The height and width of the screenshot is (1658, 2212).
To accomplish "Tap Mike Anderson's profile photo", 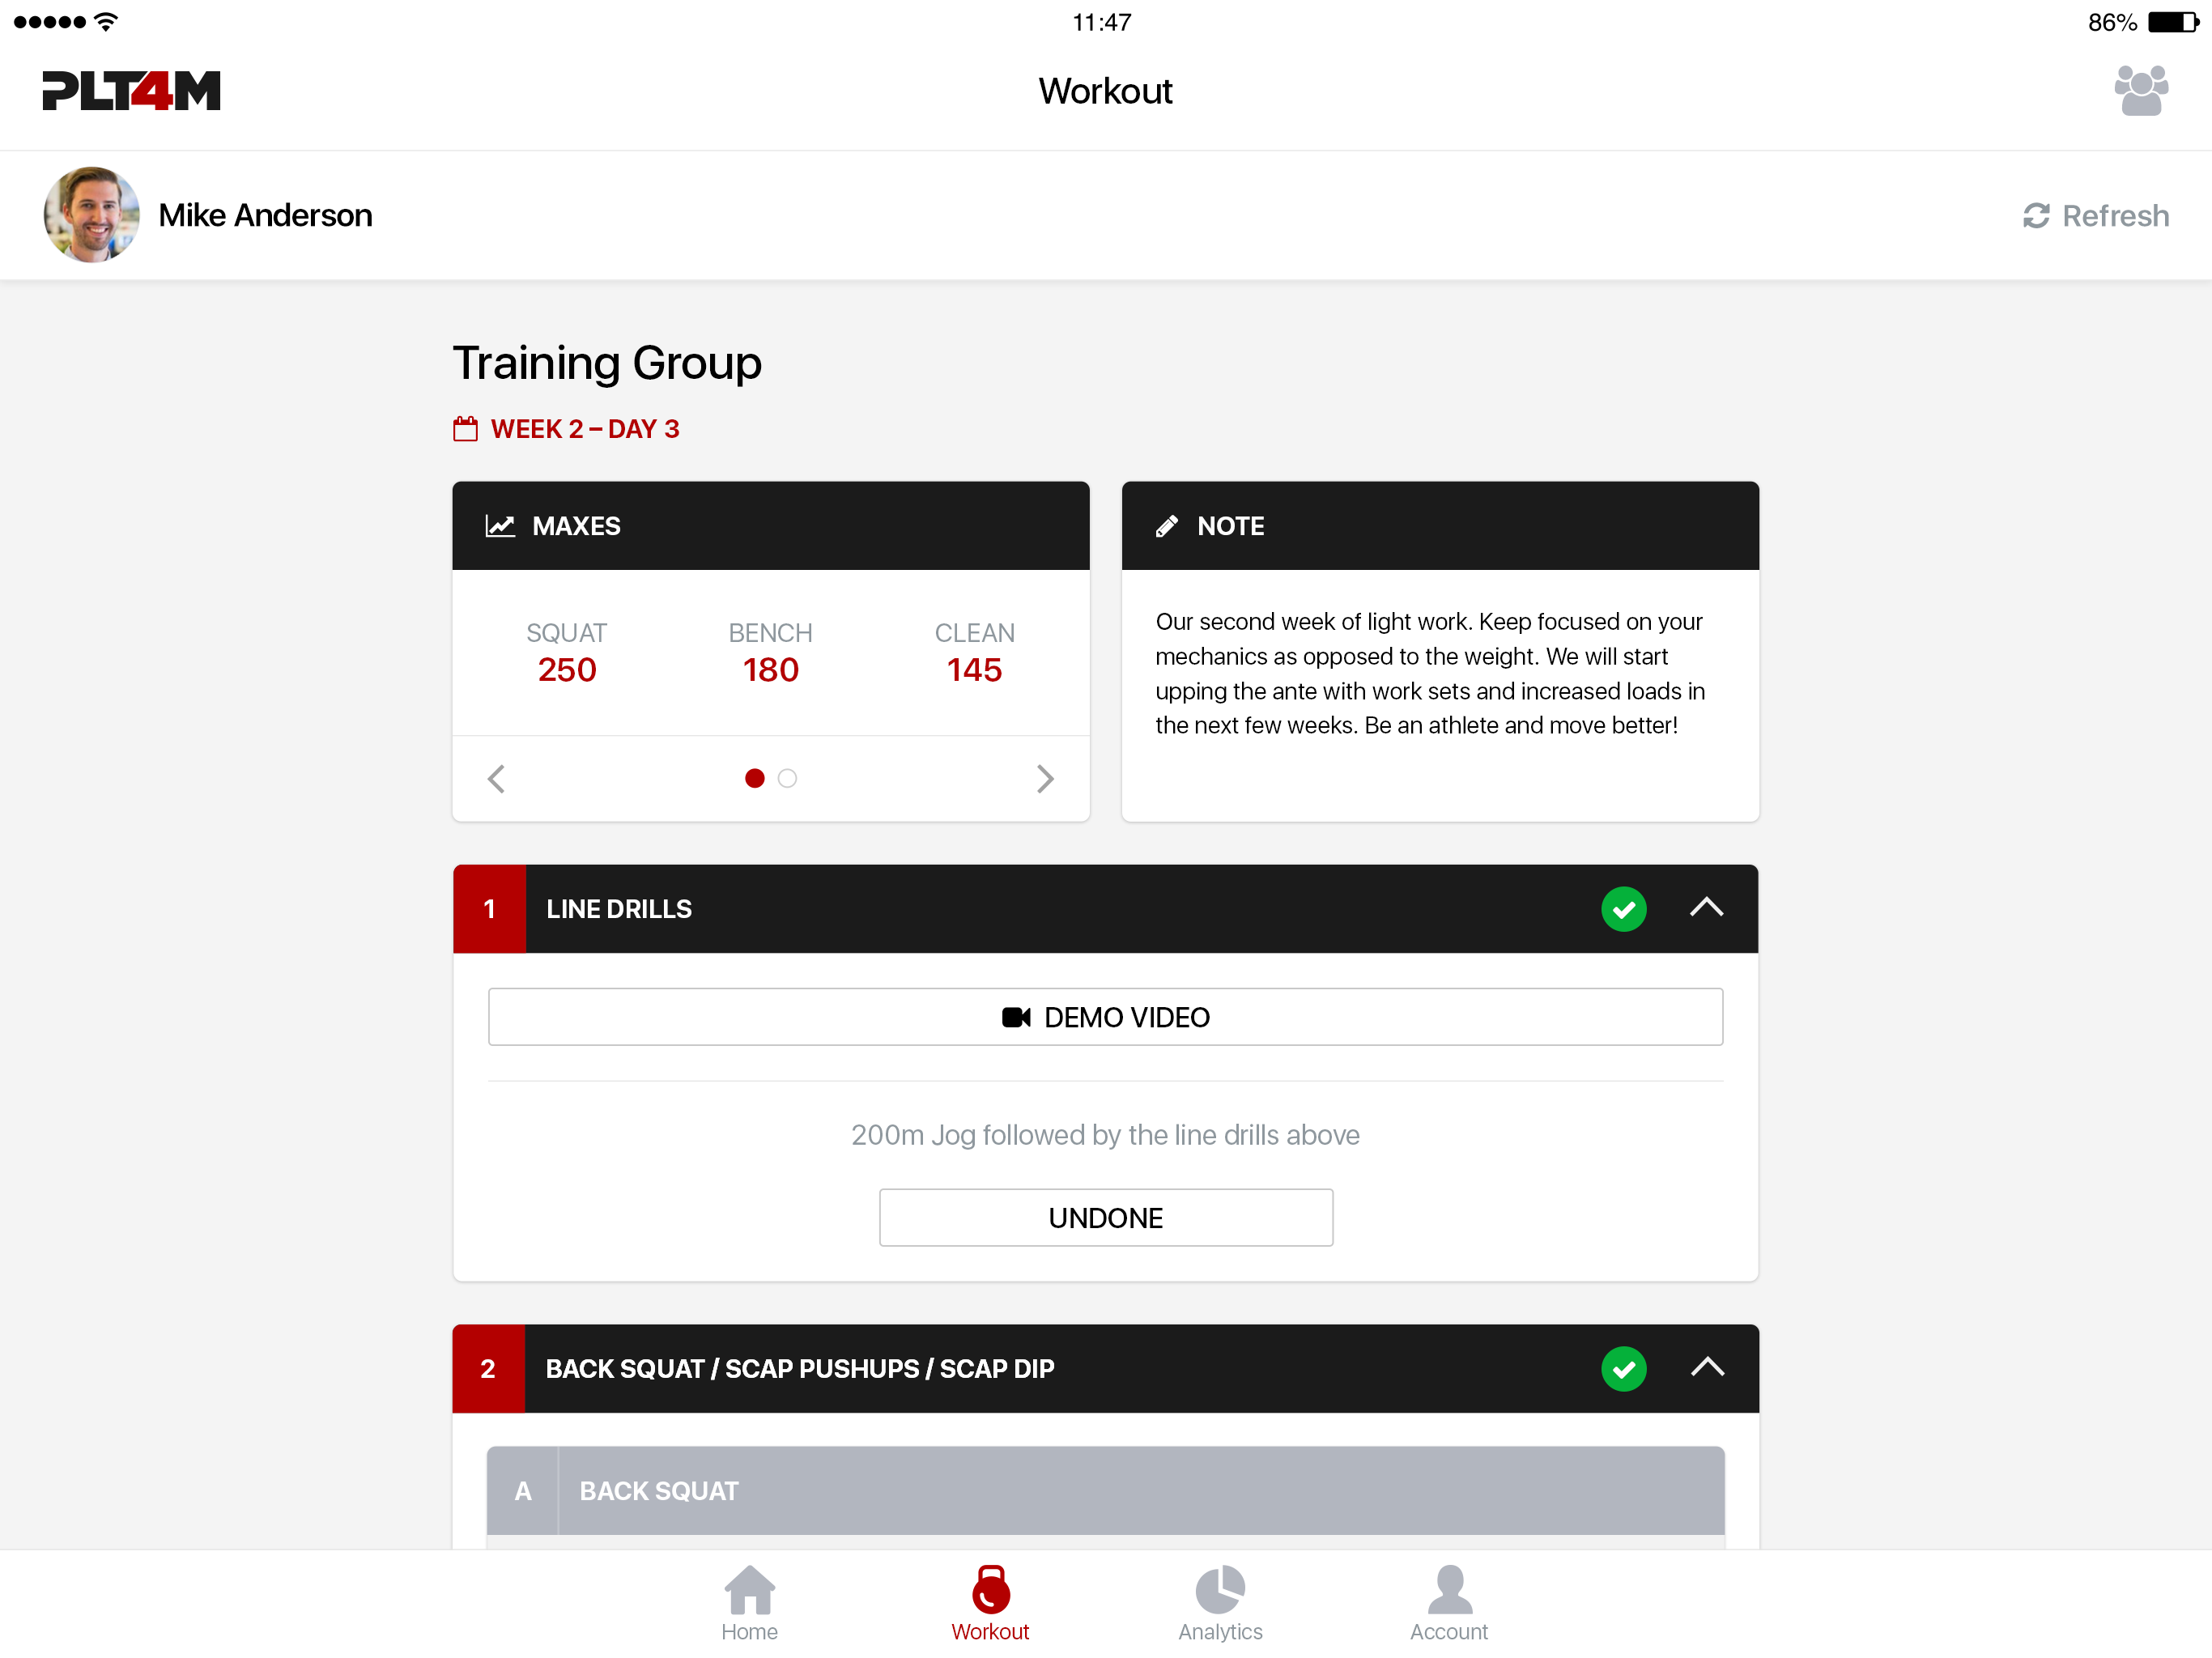I will pyautogui.click(x=91, y=215).
